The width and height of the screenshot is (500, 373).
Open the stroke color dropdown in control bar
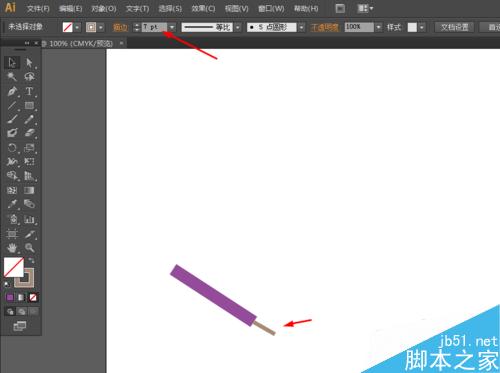point(101,27)
